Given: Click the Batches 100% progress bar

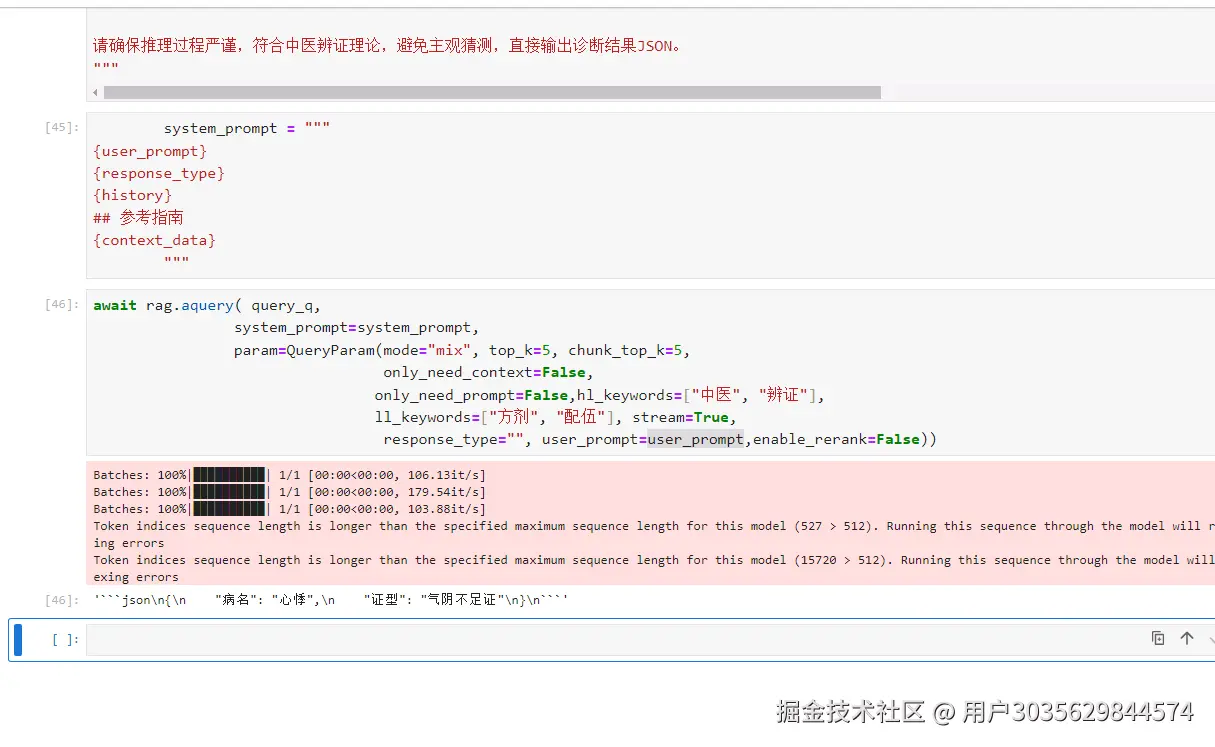Looking at the screenshot, I should pyautogui.click(x=229, y=475).
